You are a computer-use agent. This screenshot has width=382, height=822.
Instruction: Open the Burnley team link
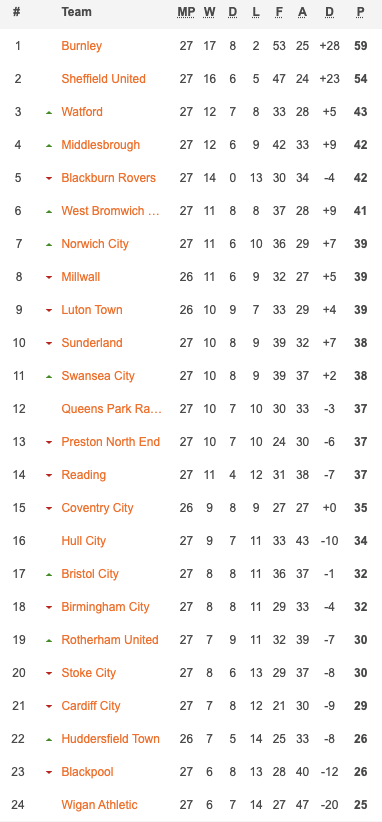(x=81, y=46)
